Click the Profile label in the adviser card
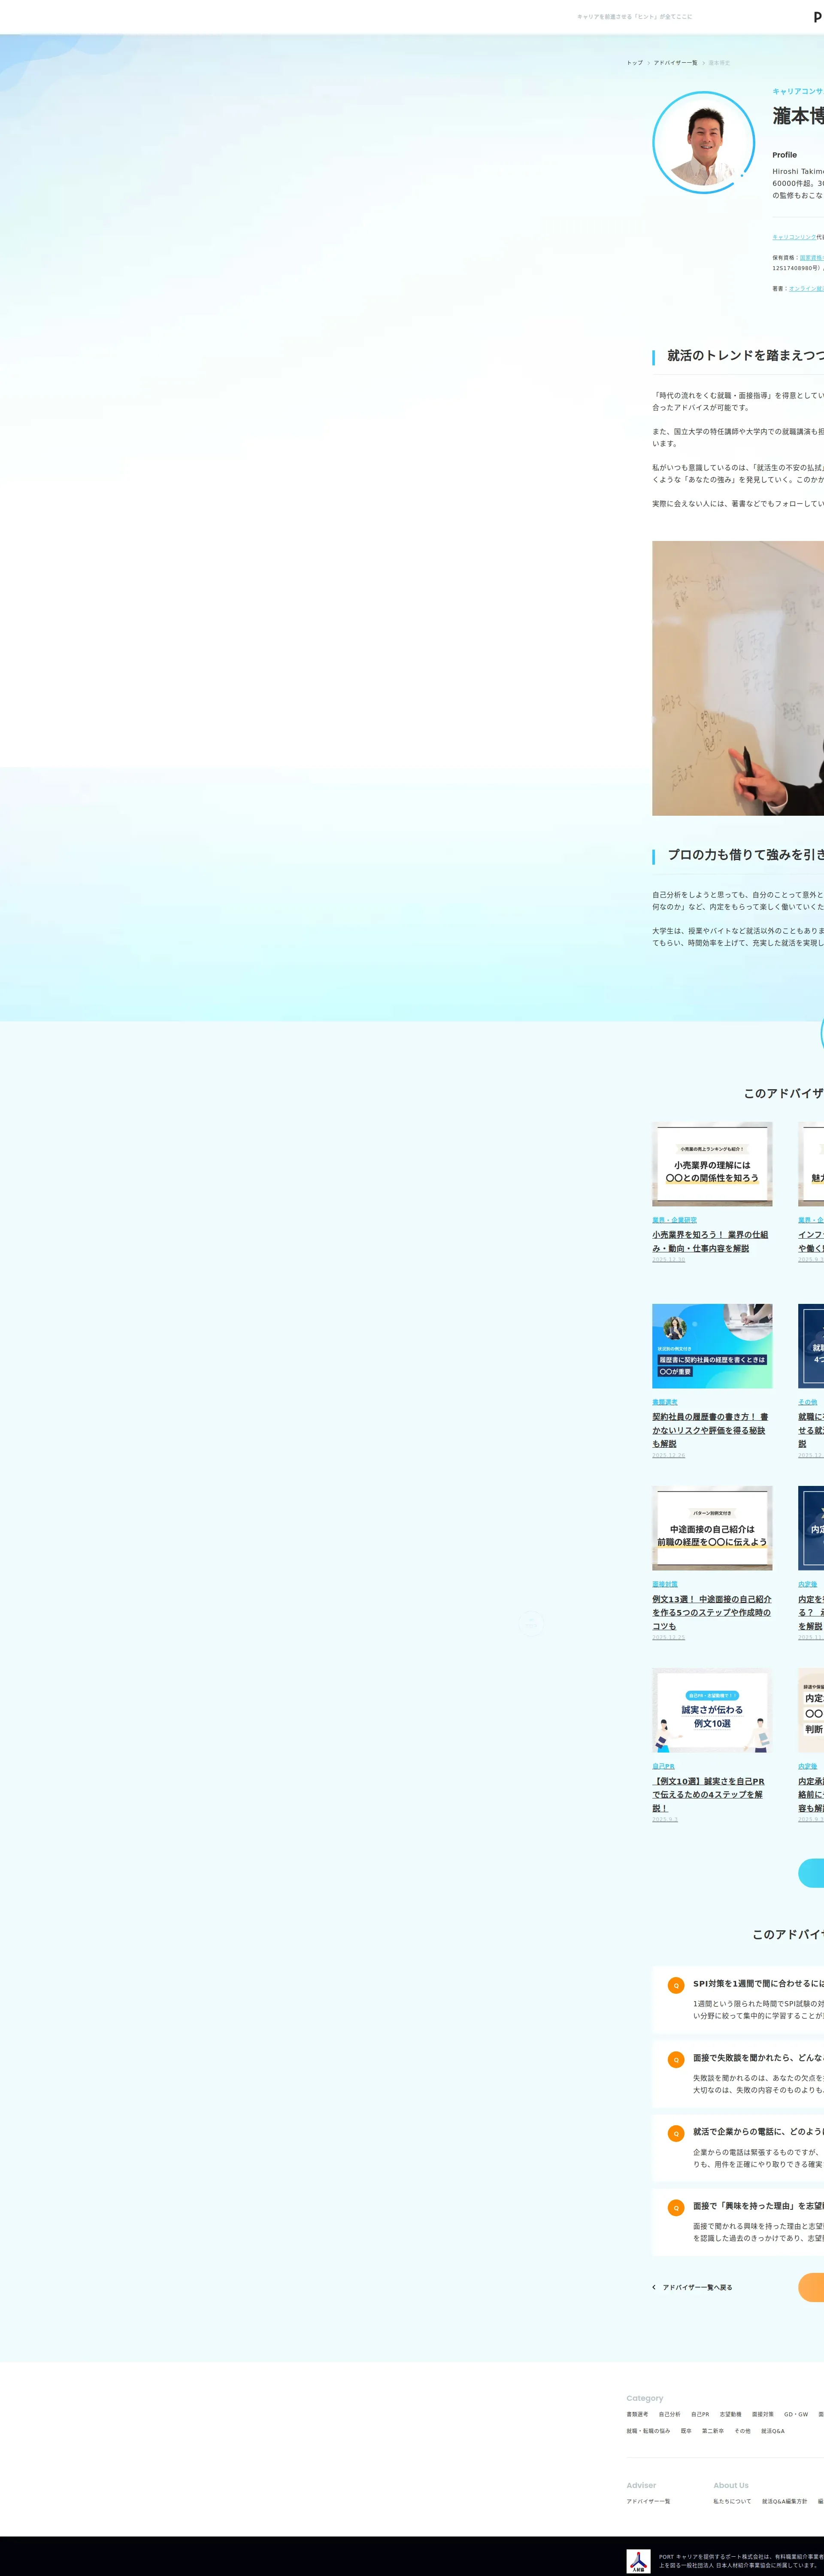Image resolution: width=824 pixels, height=2576 pixels. (x=784, y=155)
